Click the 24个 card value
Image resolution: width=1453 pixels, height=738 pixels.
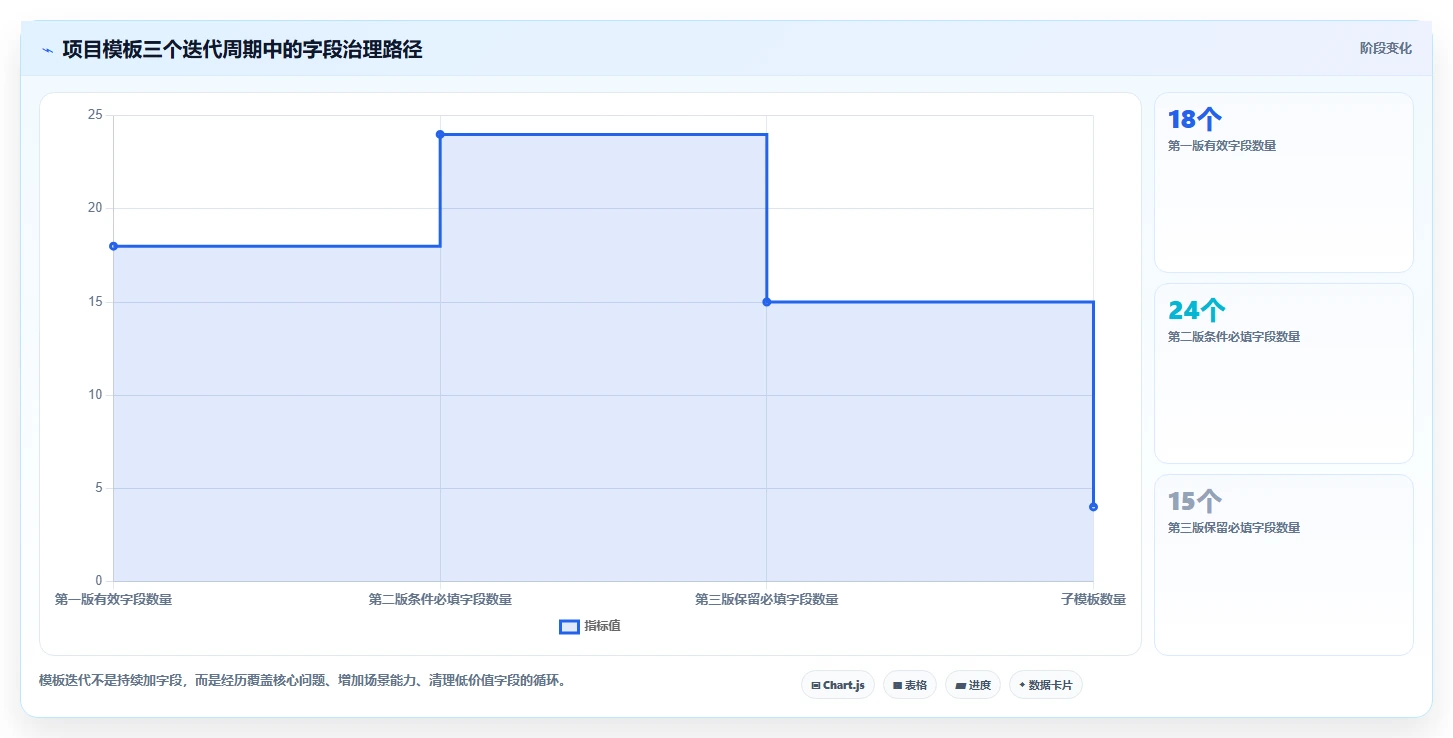point(1196,310)
